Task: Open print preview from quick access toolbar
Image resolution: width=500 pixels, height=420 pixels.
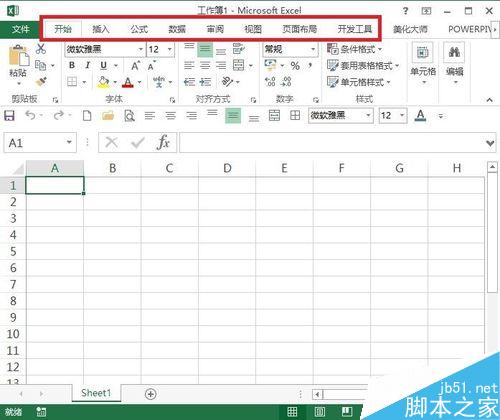Action: [129, 116]
